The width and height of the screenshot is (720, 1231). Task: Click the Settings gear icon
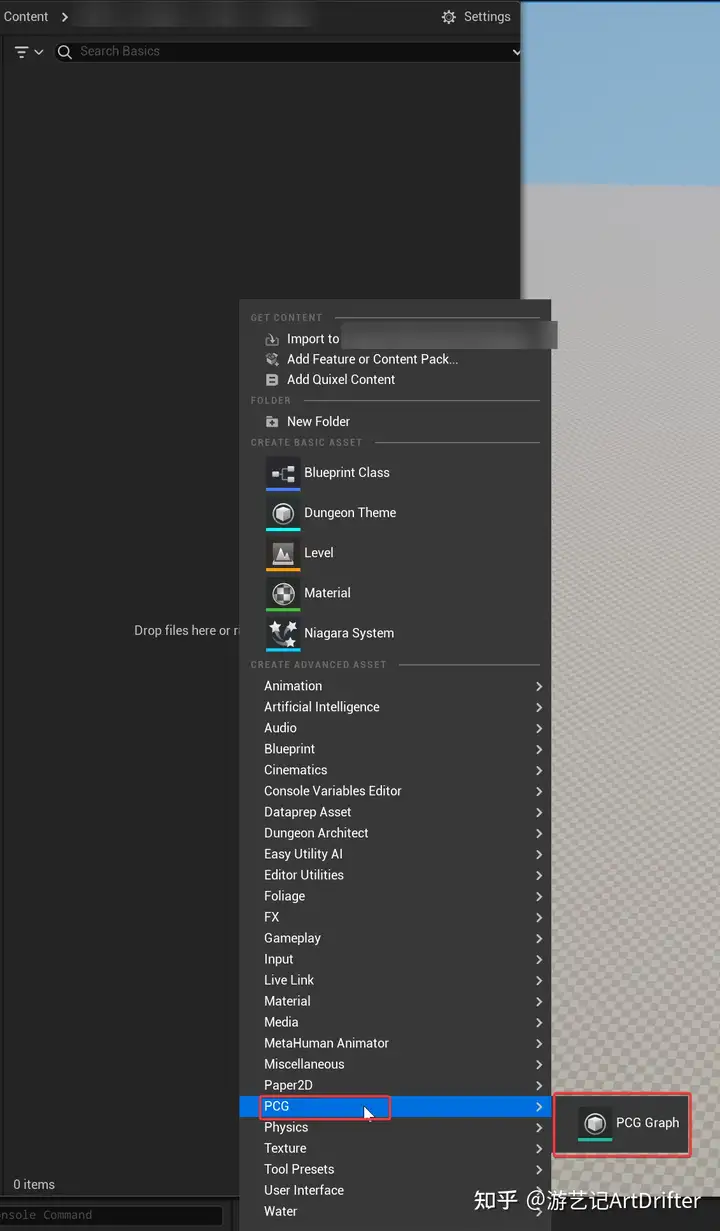coord(449,17)
